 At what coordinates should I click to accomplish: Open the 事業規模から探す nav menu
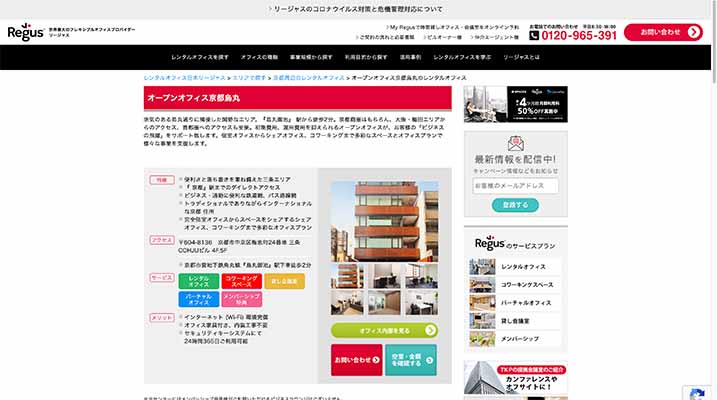pyautogui.click(x=311, y=57)
